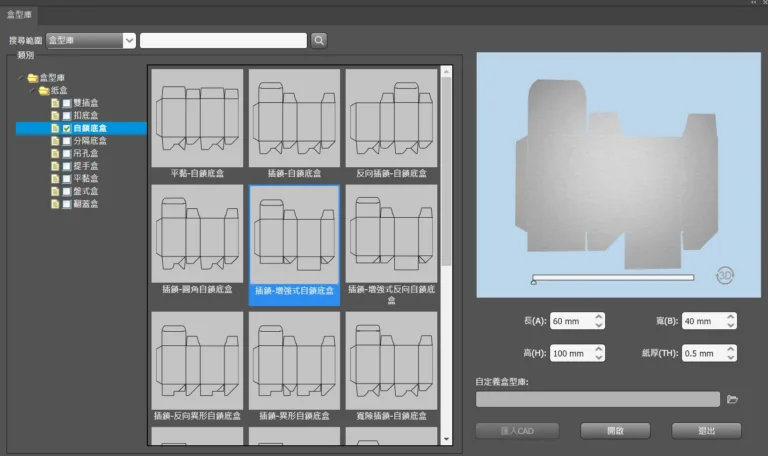768x456 pixels.
Task: Toggle the 3D preview icon
Action: [728, 275]
